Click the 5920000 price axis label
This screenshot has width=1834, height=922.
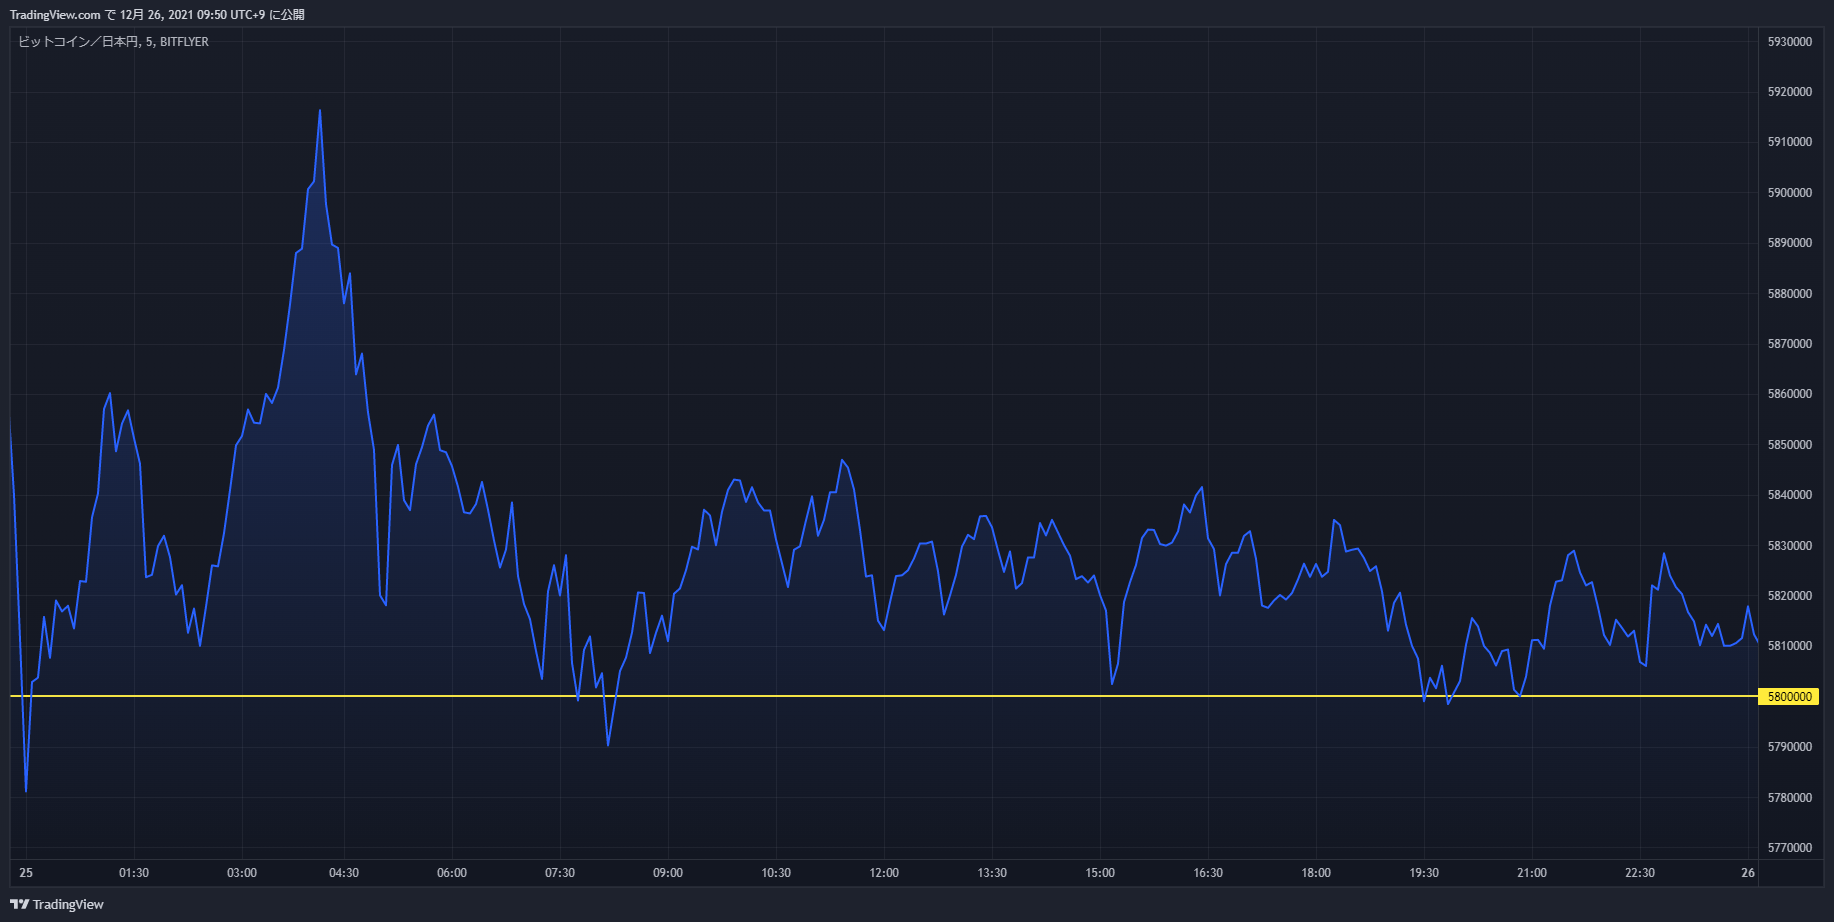tap(1790, 92)
